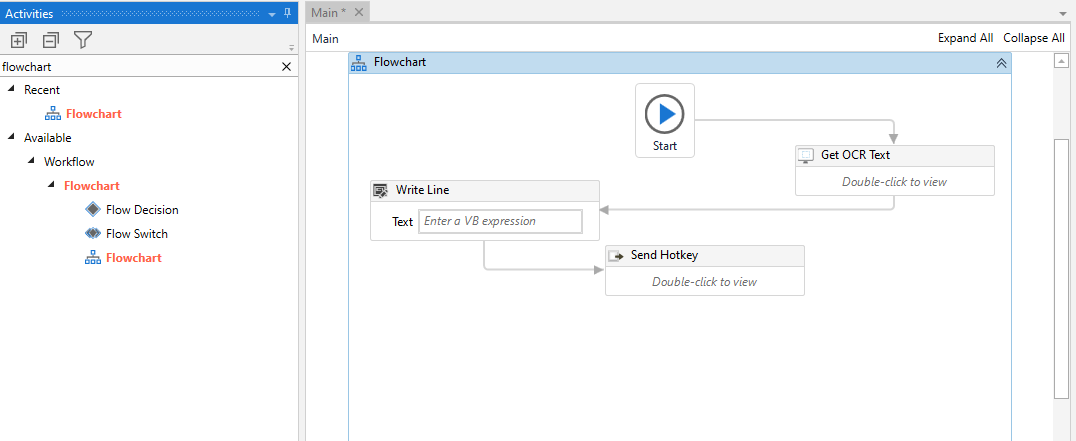Click the Get OCR Text activity icon

pos(807,155)
